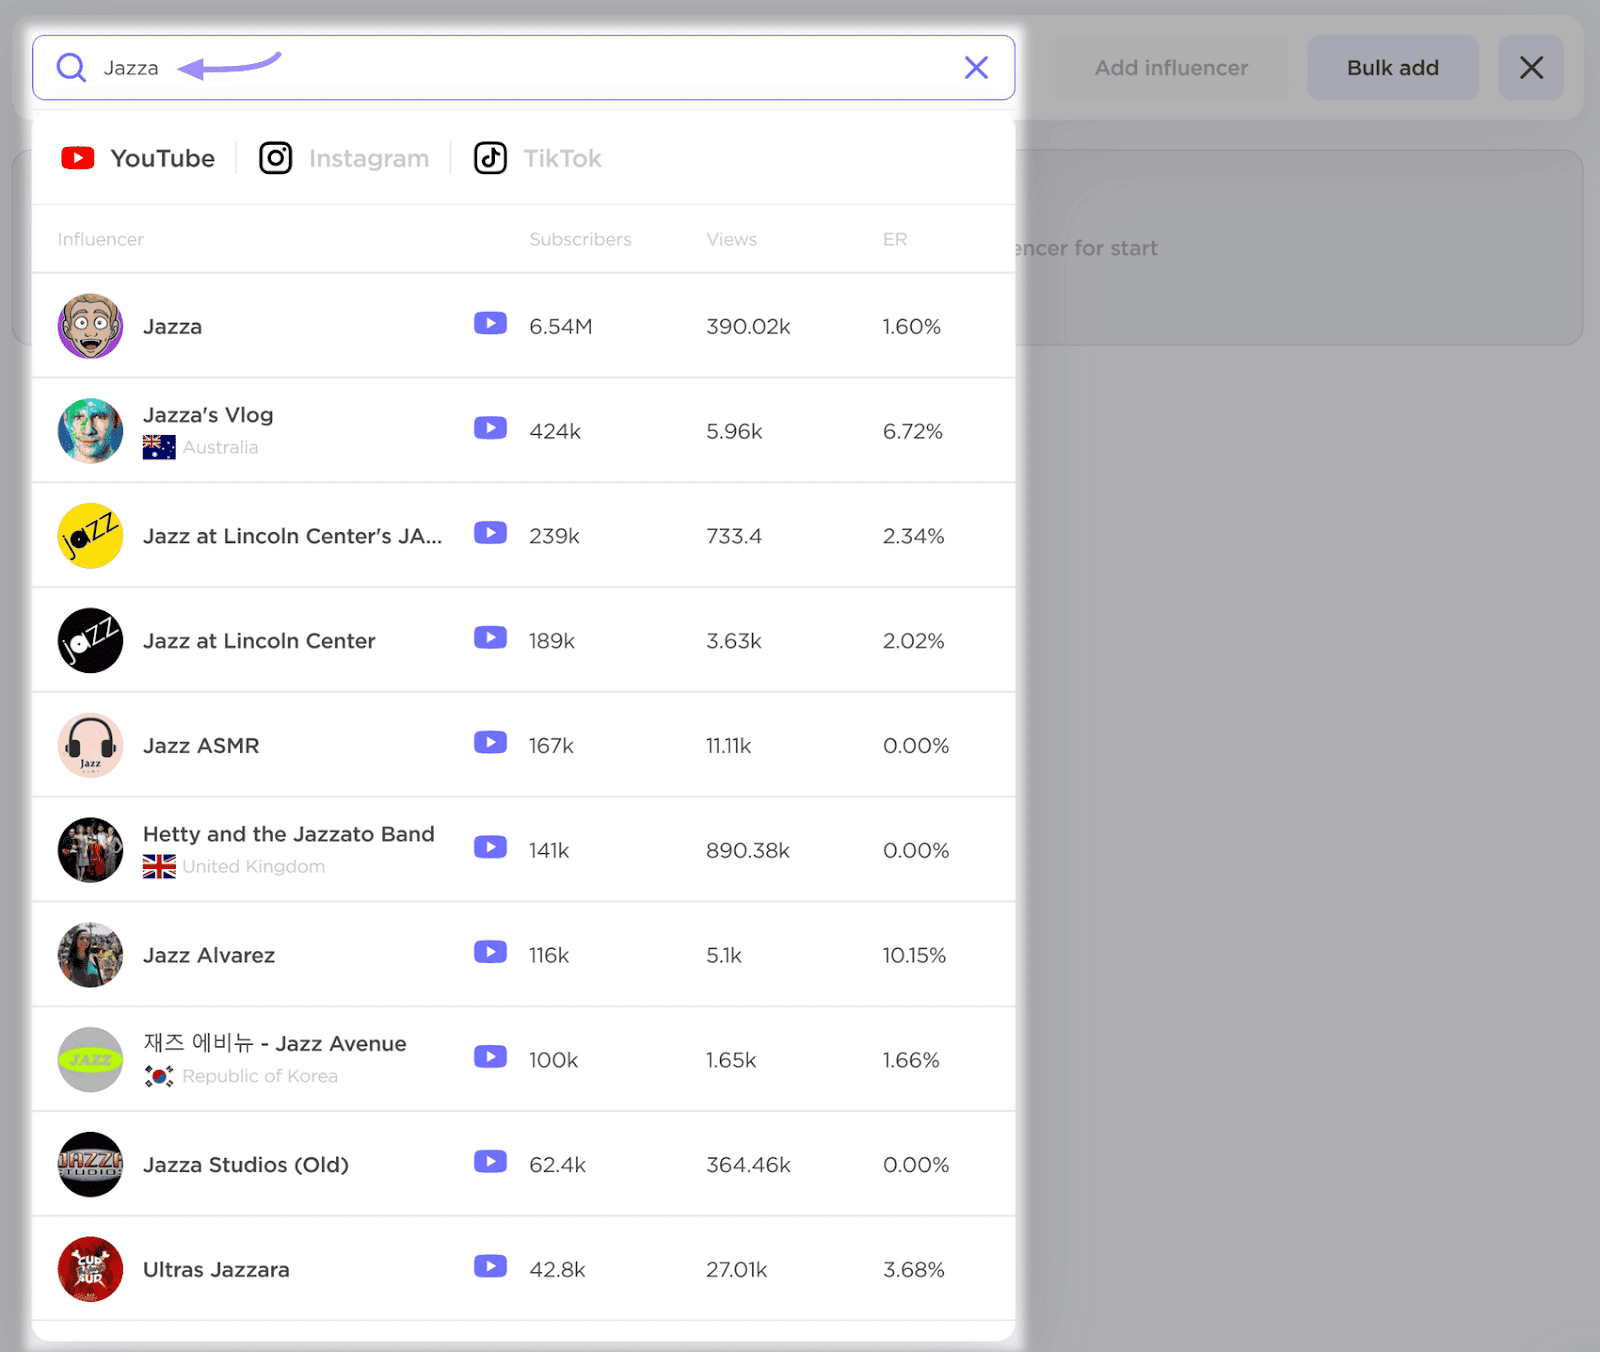Click the Jazz at Lincoln Center logo thumbnail
Screen dimensions: 1600x1352
[90, 640]
